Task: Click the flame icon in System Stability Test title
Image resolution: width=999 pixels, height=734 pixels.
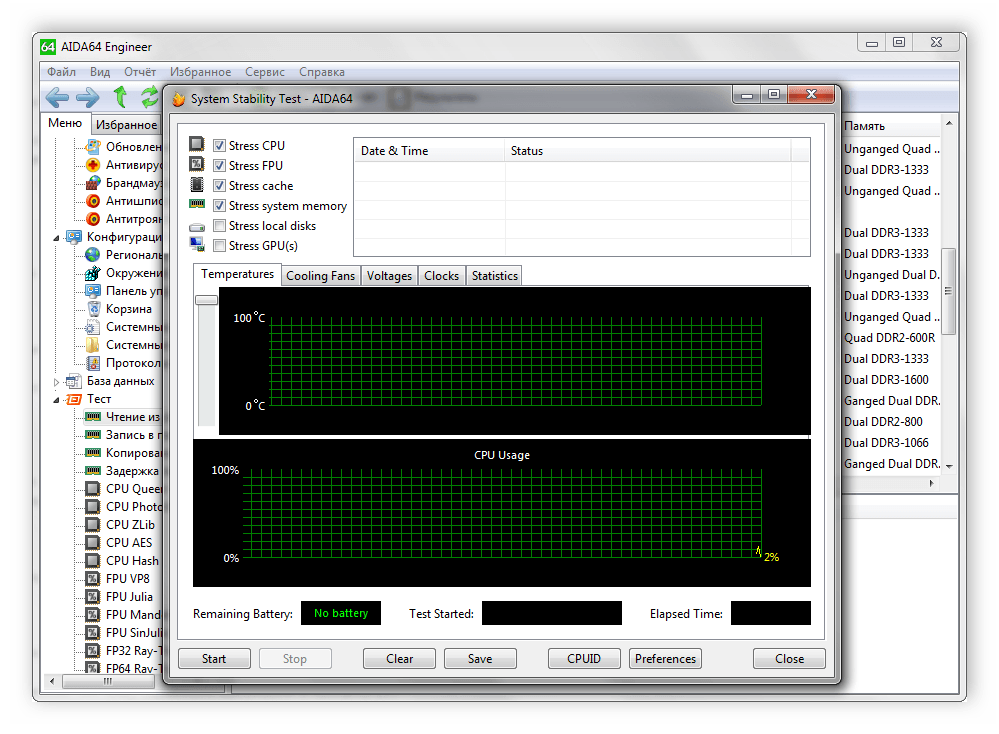Action: click(x=178, y=99)
